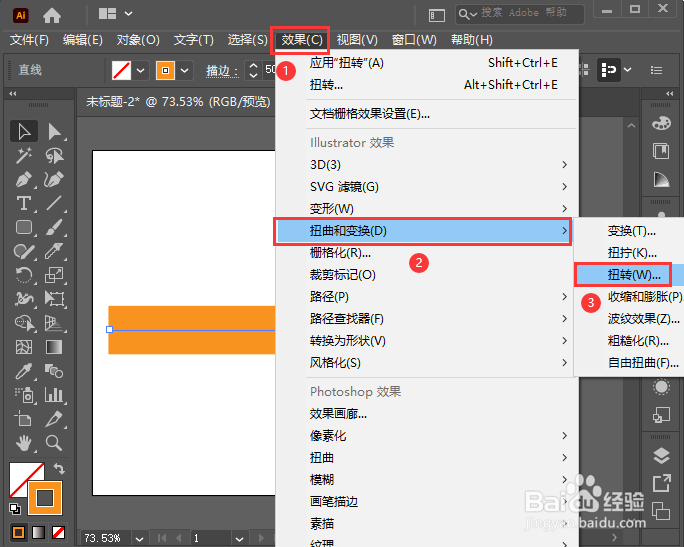Screen dimensions: 684x547
Task: Select the Shape Builder tool
Action: tap(24, 323)
